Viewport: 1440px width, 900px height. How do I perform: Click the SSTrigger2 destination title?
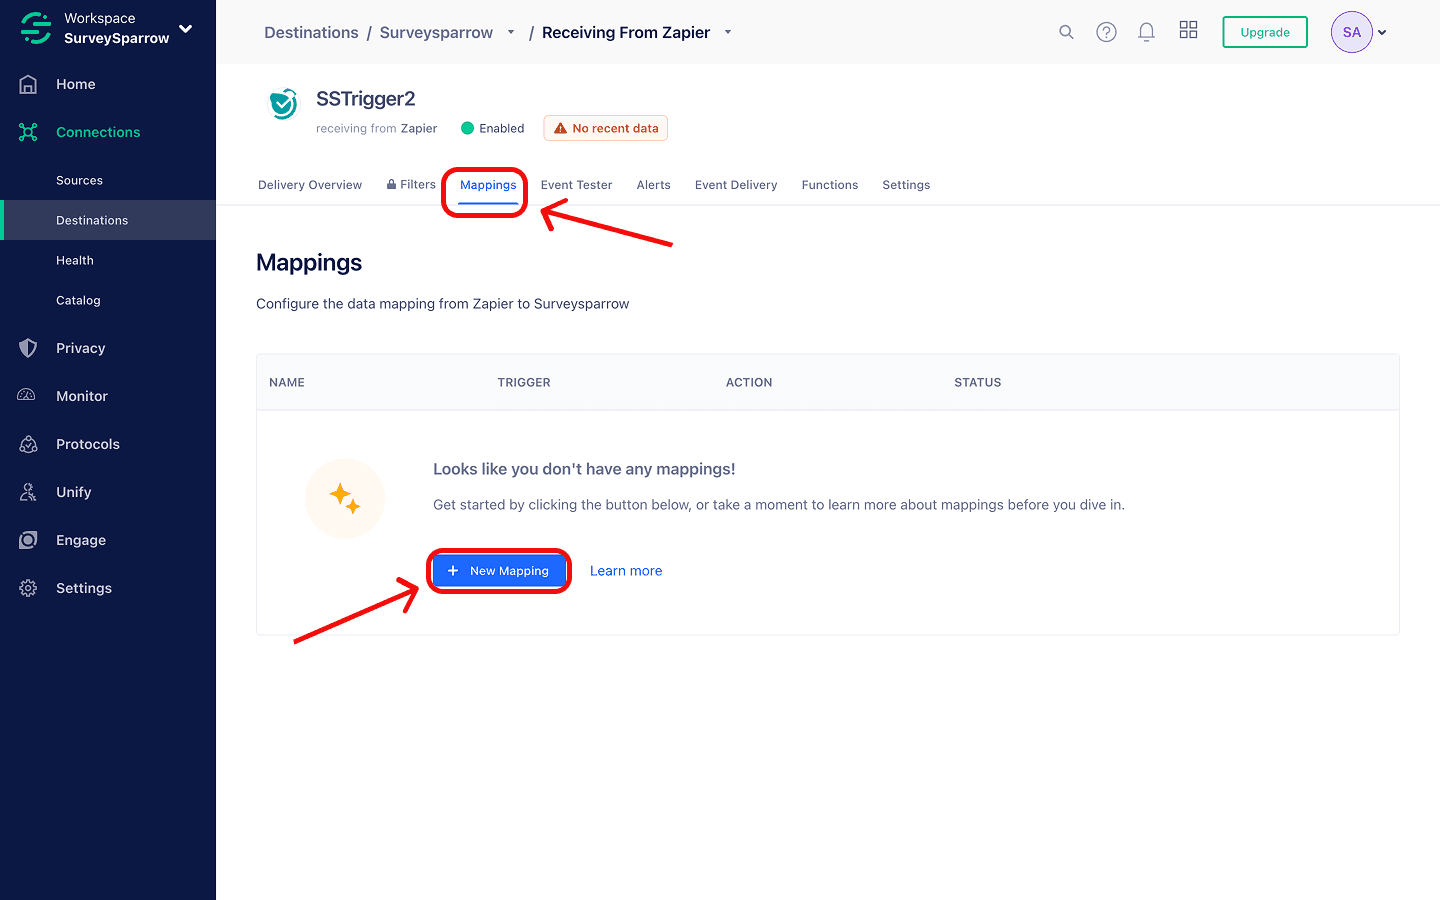pyautogui.click(x=366, y=98)
